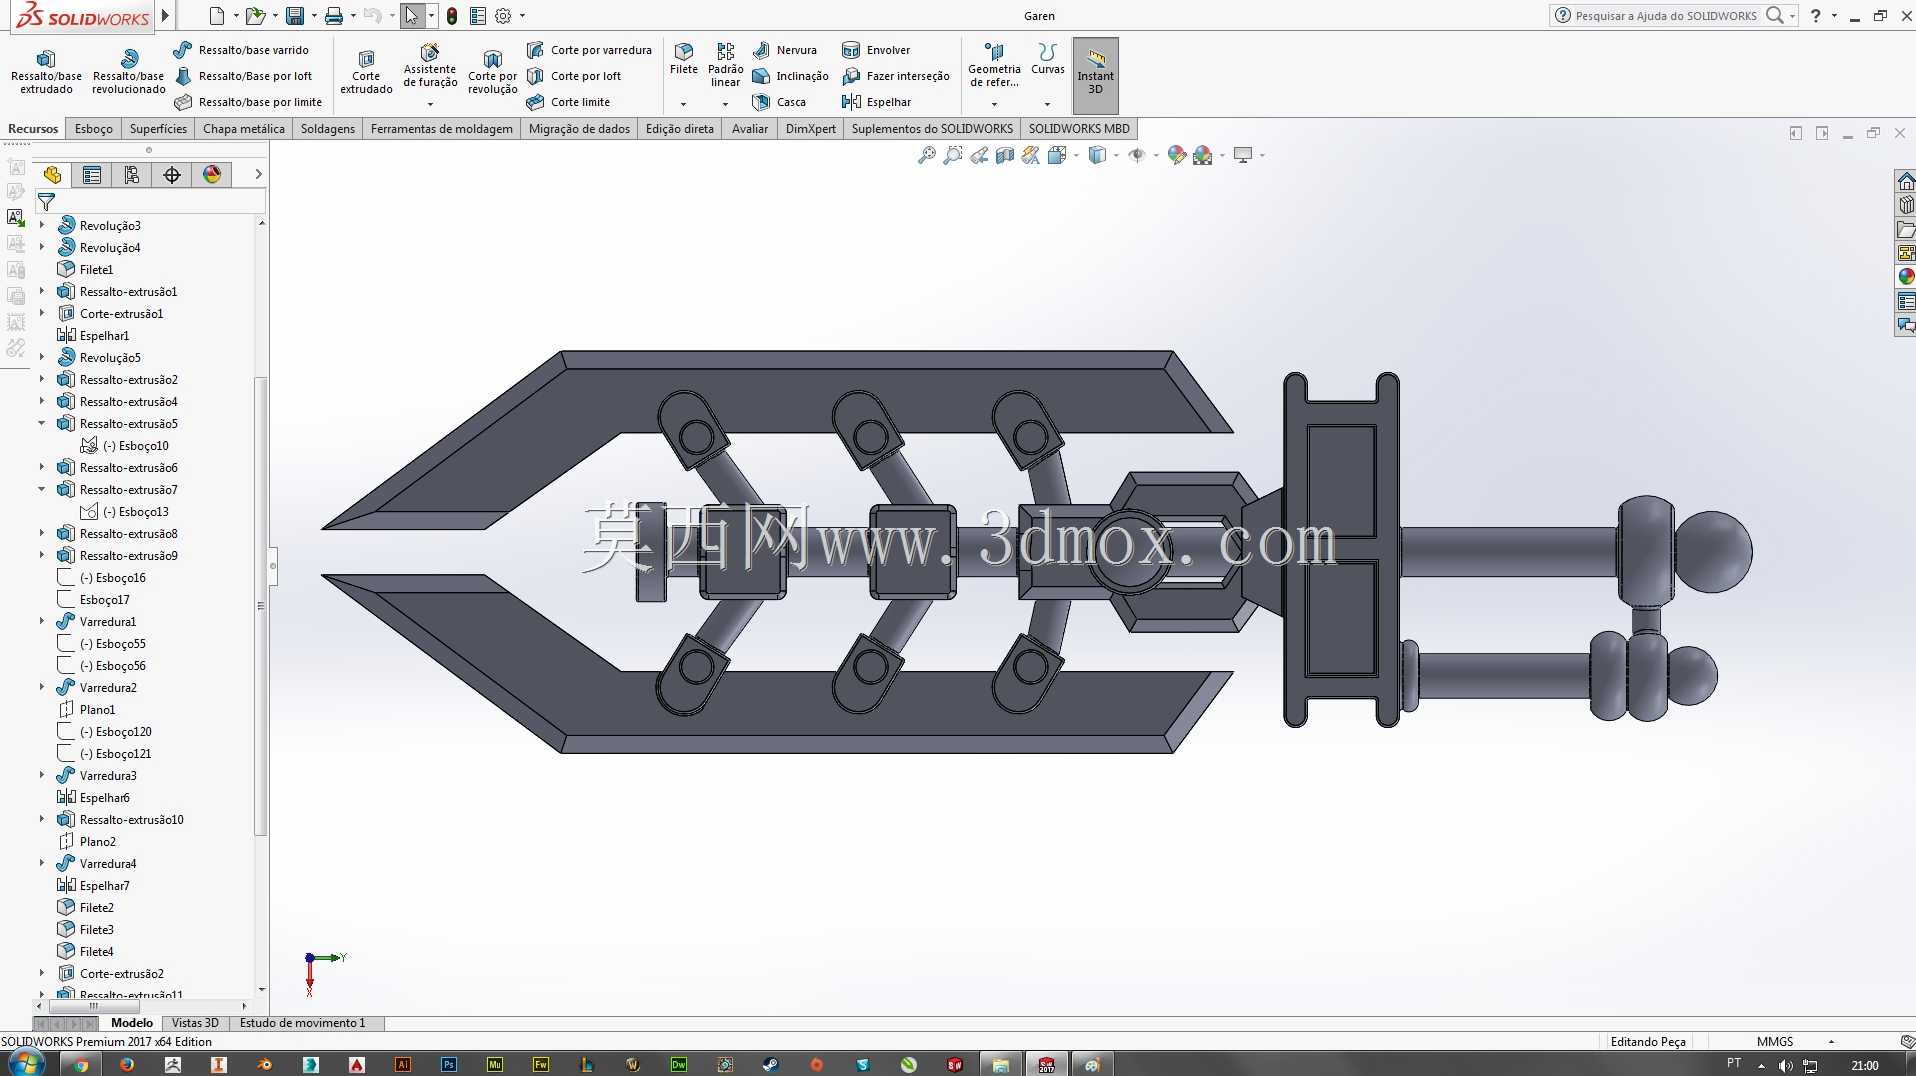Collapse the Ressalto-extrusão7 feature
Screen dimensions: 1916x1076
(42, 489)
